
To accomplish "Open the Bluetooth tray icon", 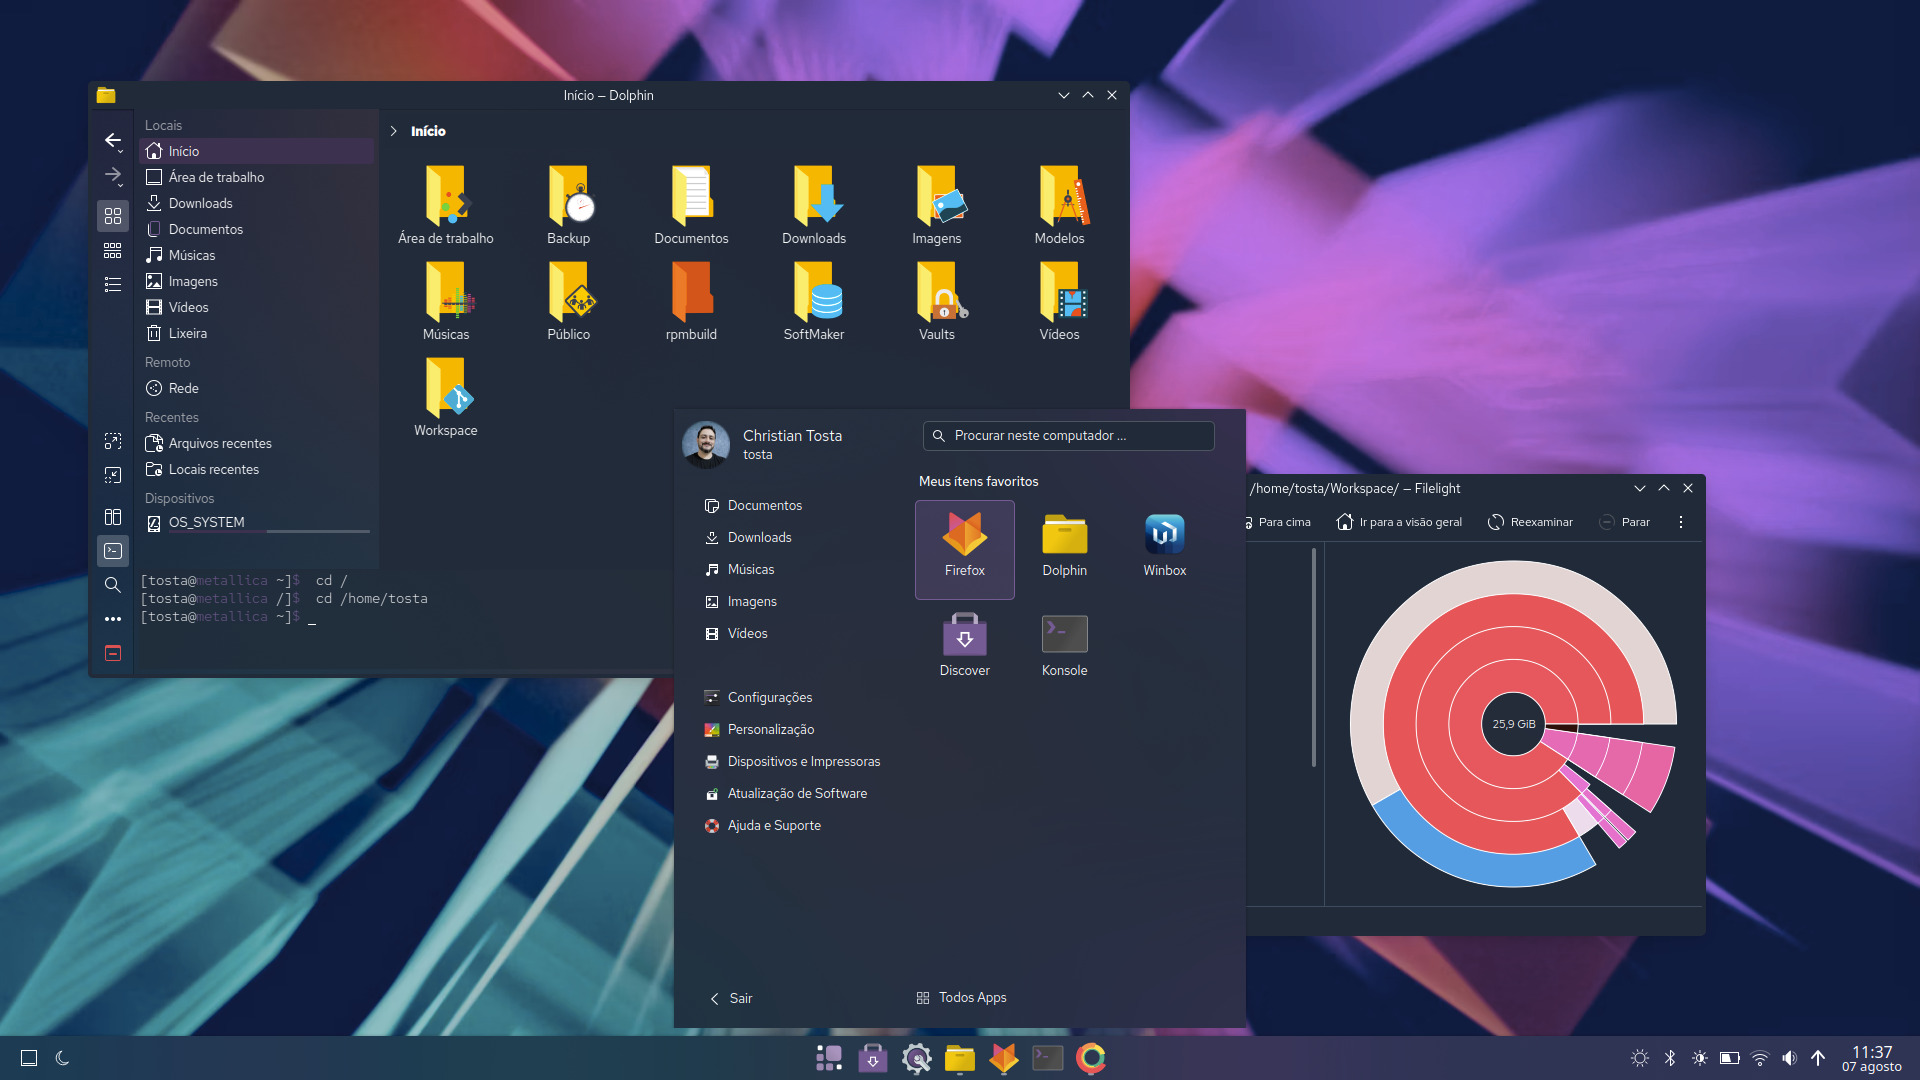I will (x=1670, y=1058).
